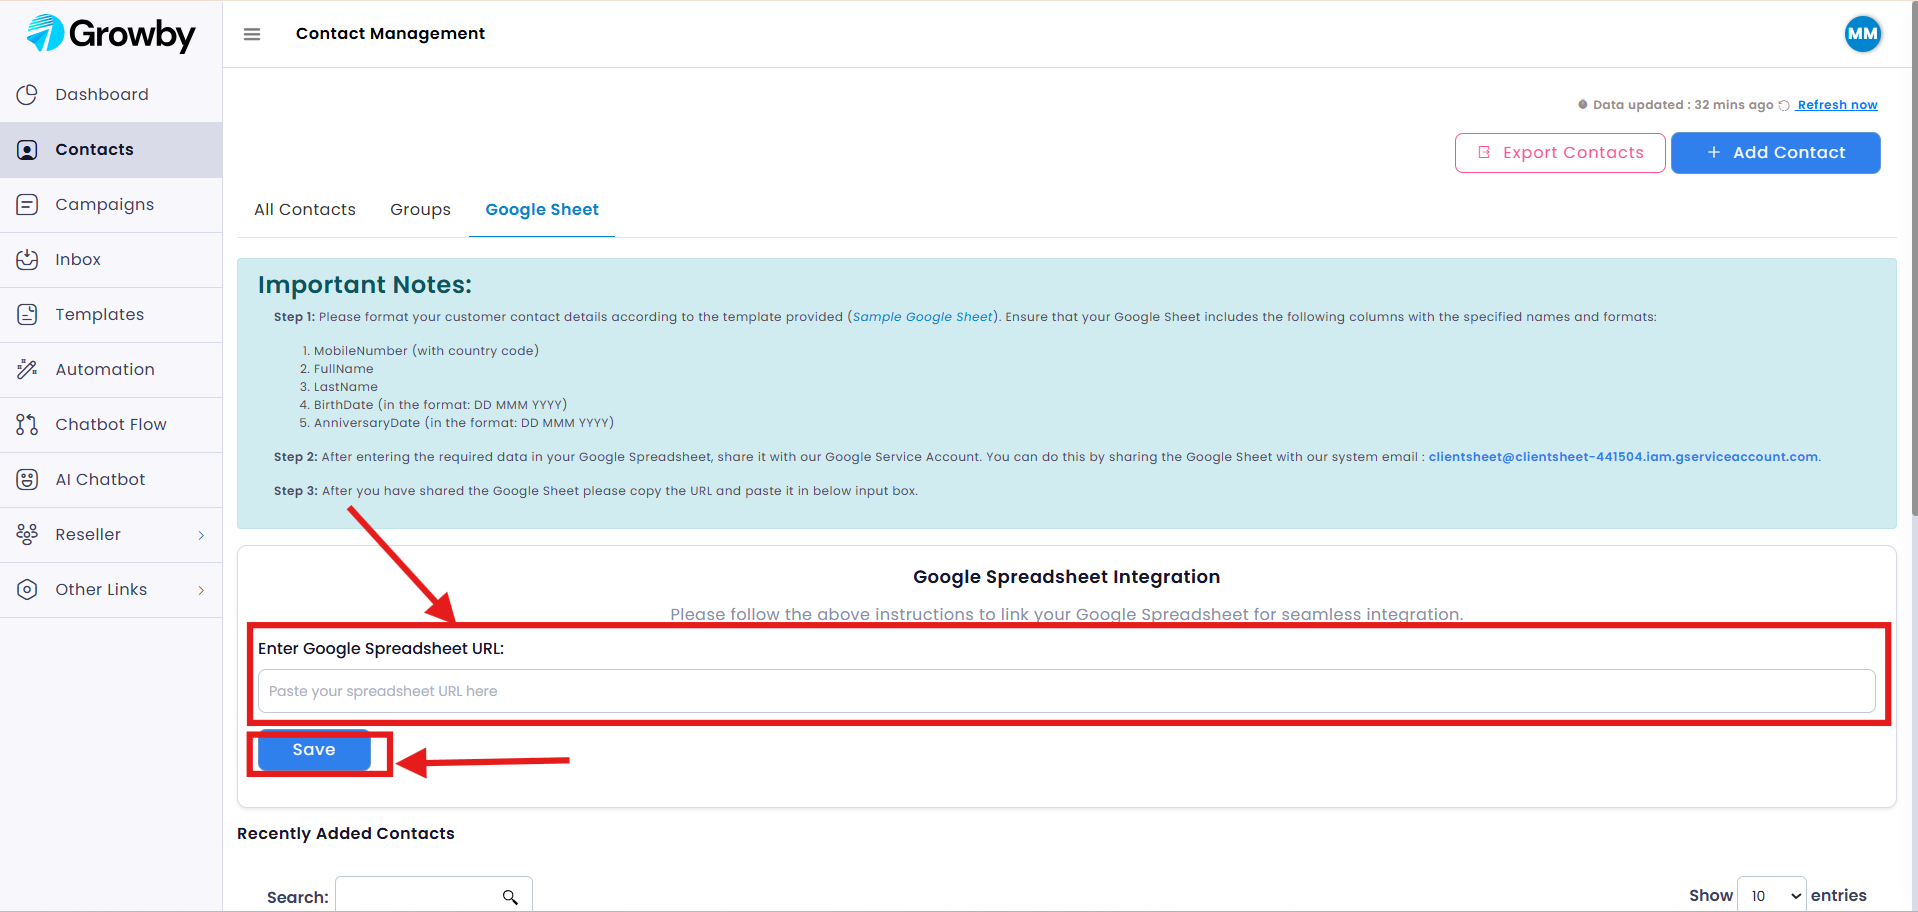Click the Contact Management page title
The height and width of the screenshot is (912, 1918).
tap(390, 34)
